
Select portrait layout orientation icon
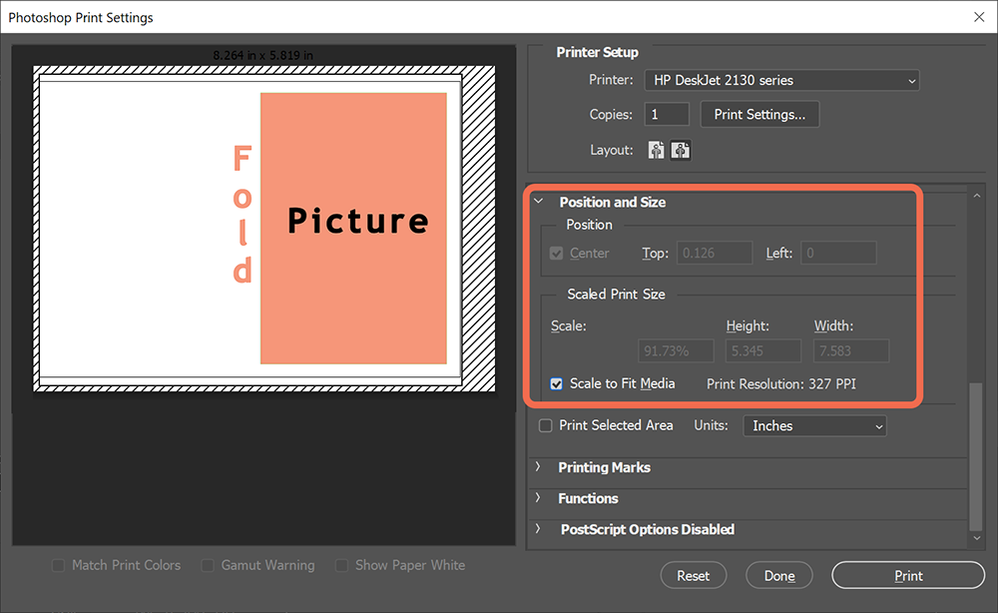[x=656, y=150]
